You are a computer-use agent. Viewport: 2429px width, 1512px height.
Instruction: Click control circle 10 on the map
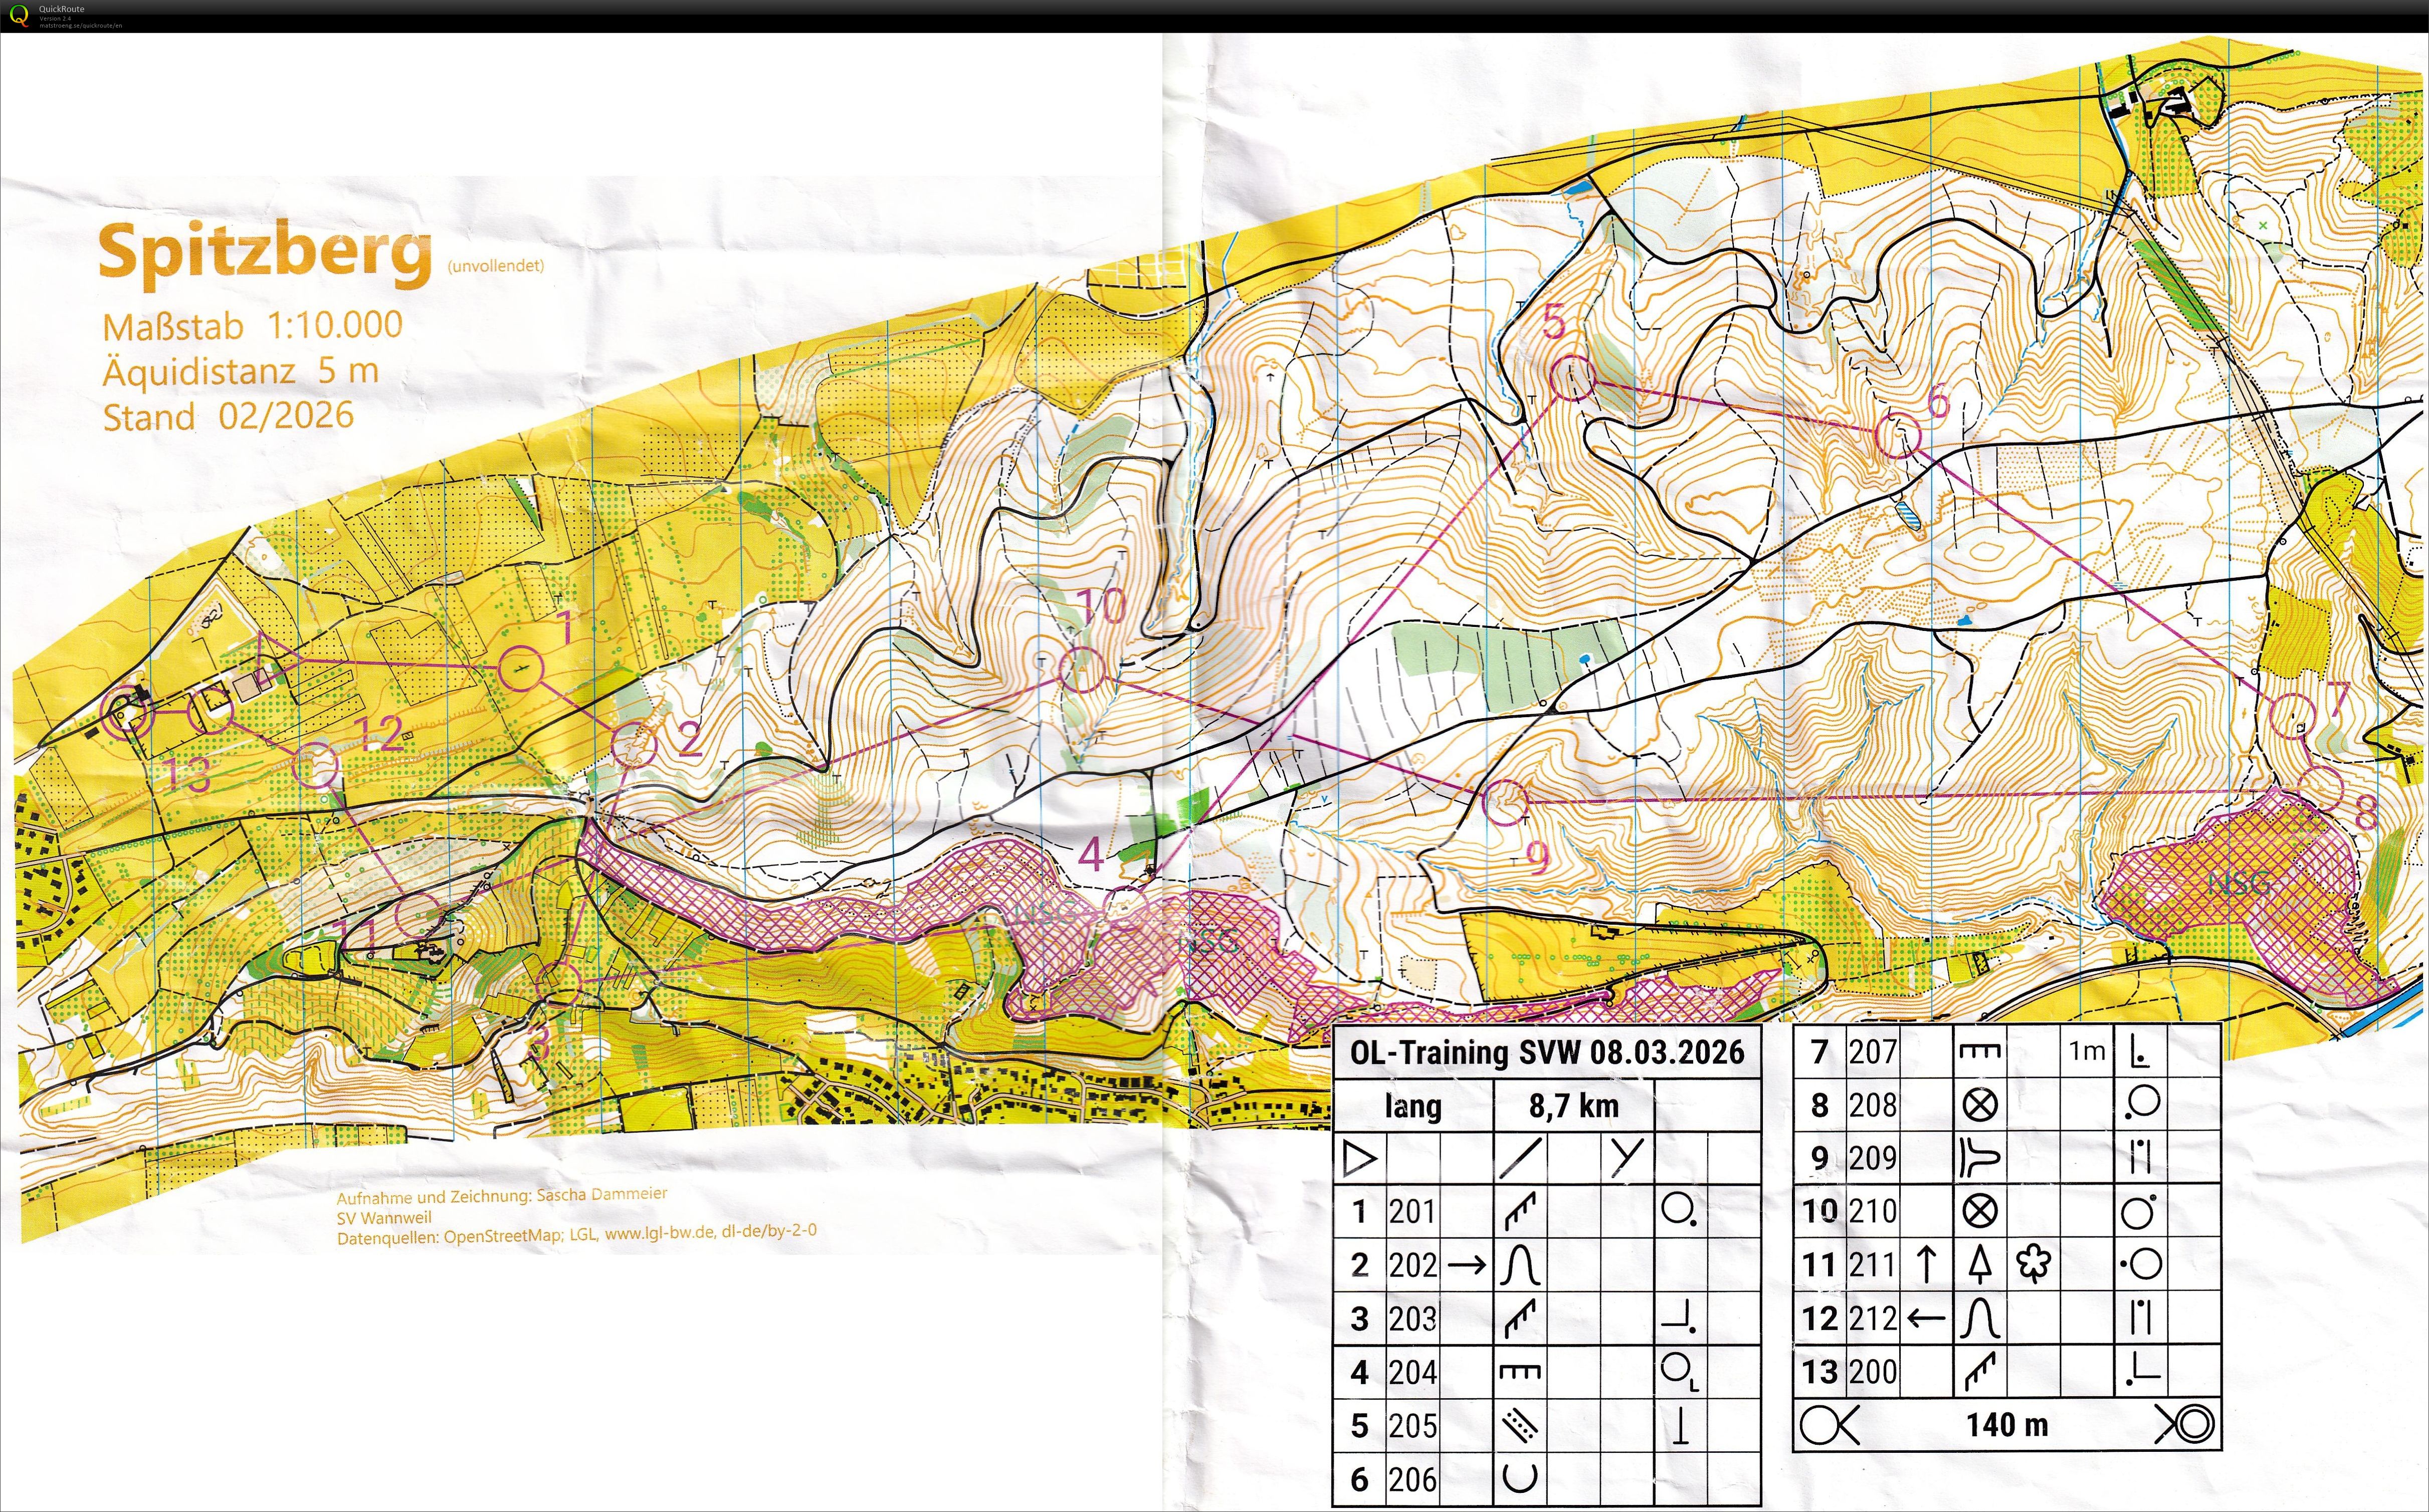[x=1082, y=669]
